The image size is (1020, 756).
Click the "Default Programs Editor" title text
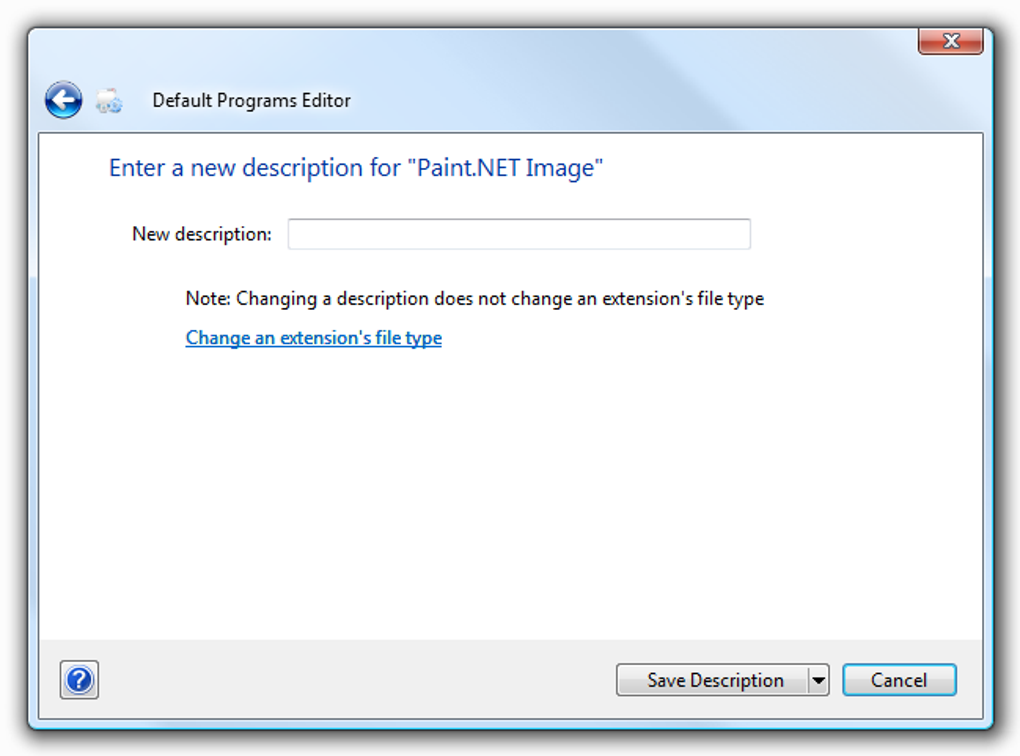coord(251,100)
